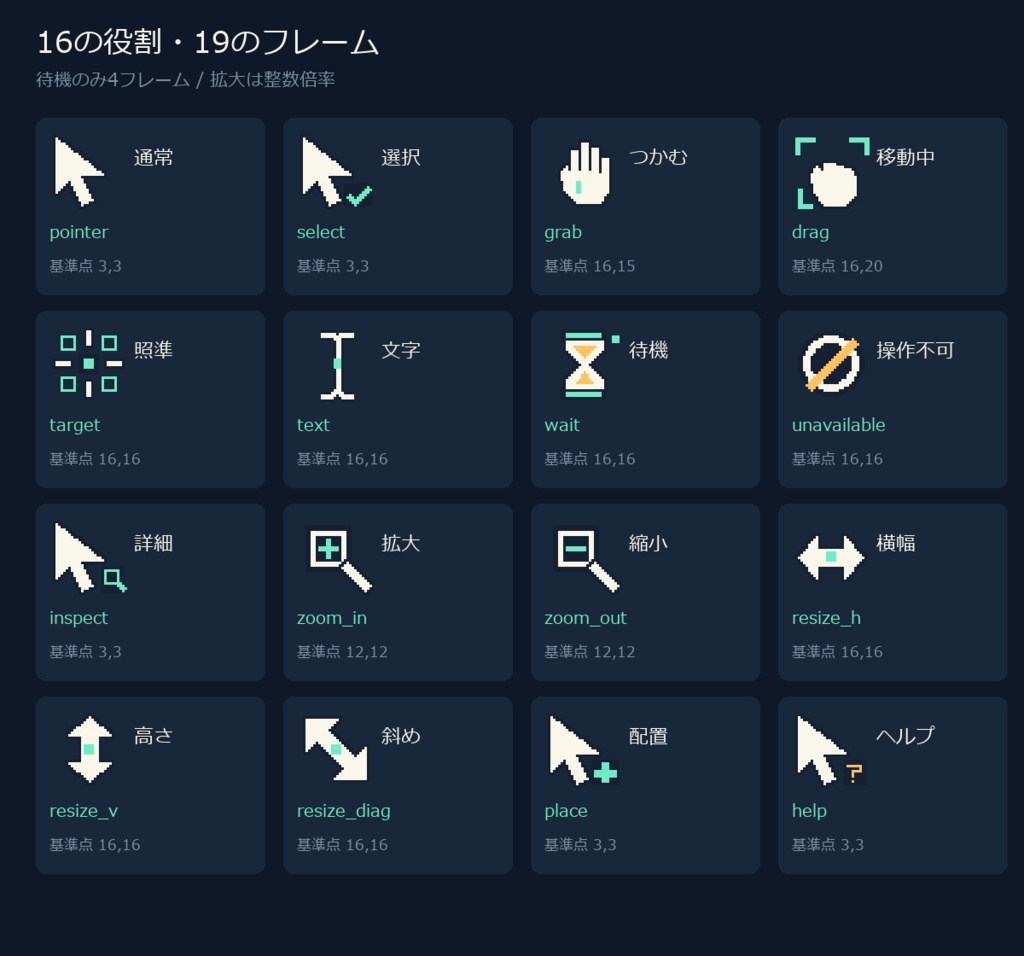Click the 'zoom_in' name label
Image resolution: width=1024 pixels, height=956 pixels.
tap(332, 618)
